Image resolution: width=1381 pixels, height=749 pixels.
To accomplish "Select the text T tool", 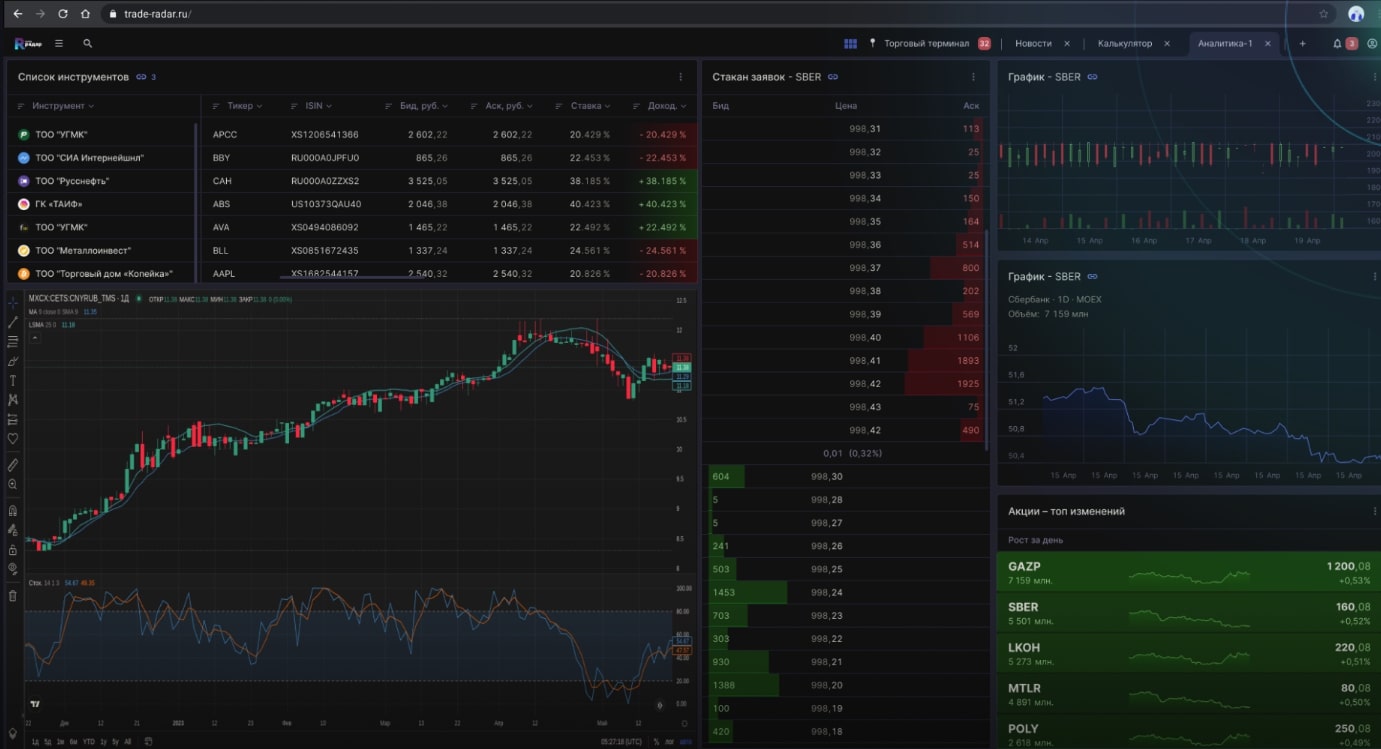I will point(13,380).
